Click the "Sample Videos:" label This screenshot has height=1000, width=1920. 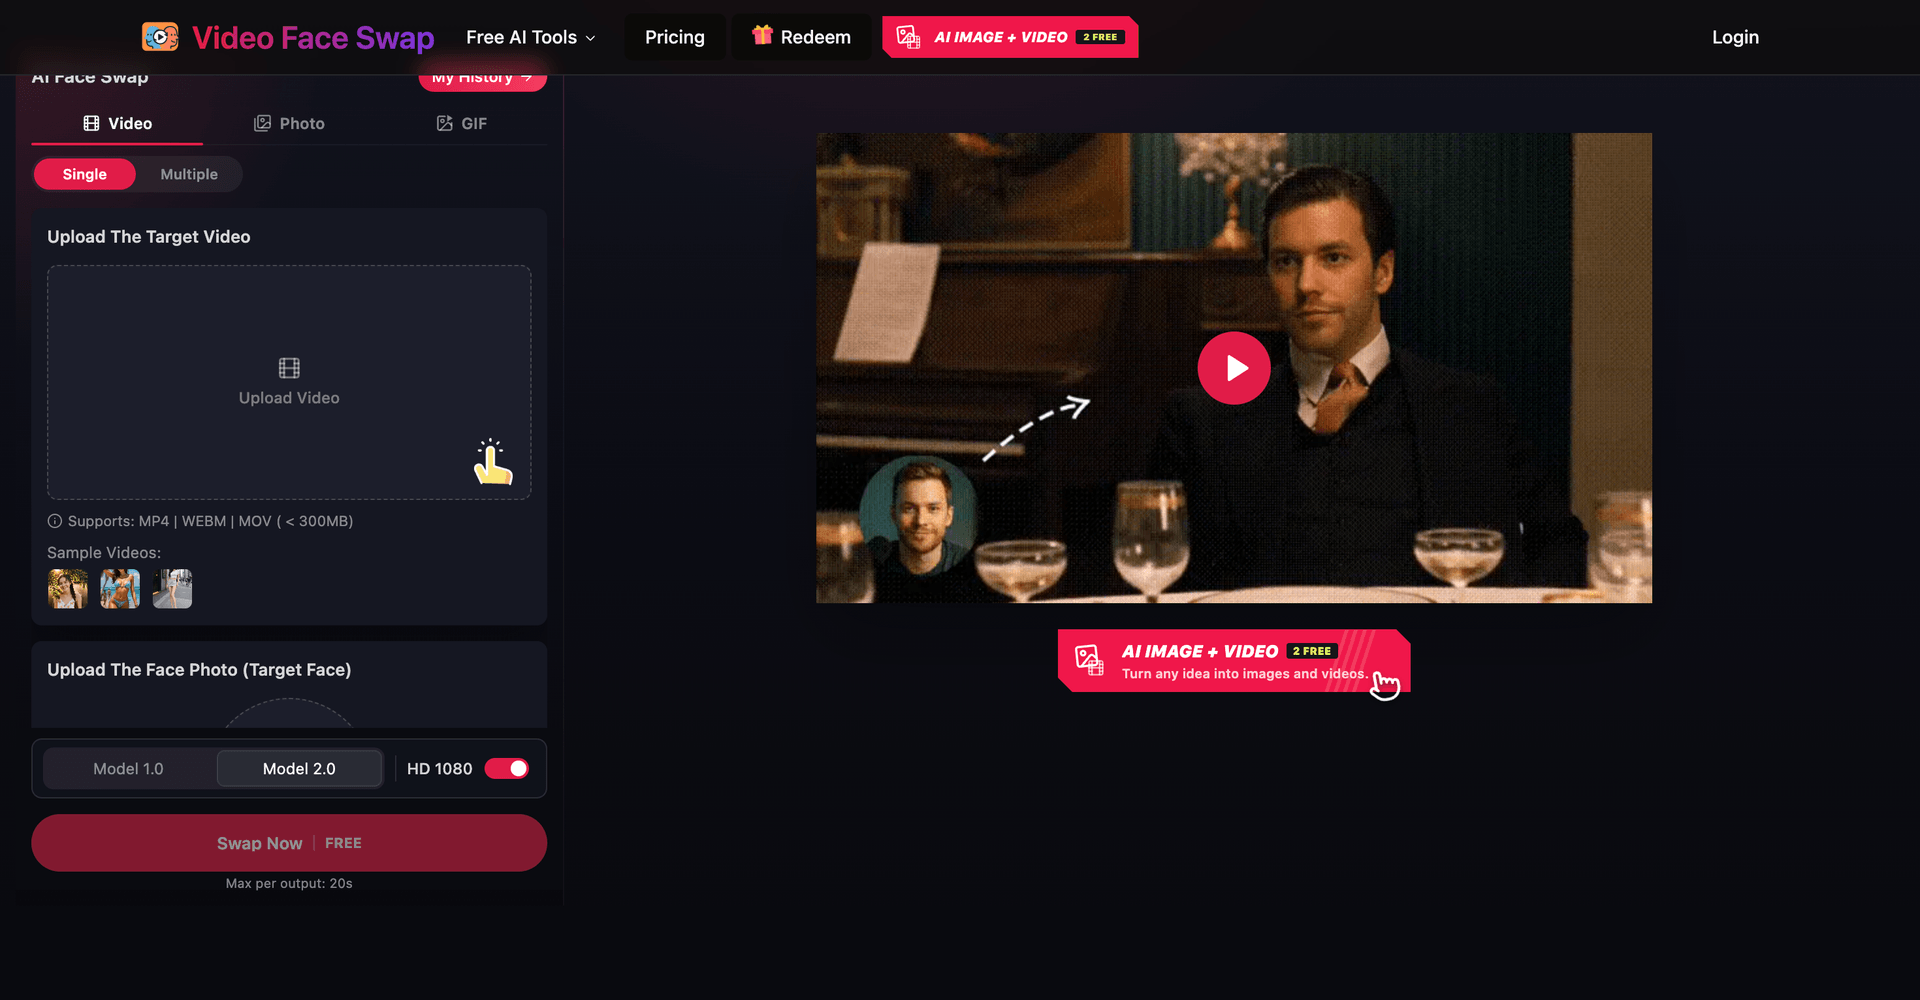coord(104,553)
